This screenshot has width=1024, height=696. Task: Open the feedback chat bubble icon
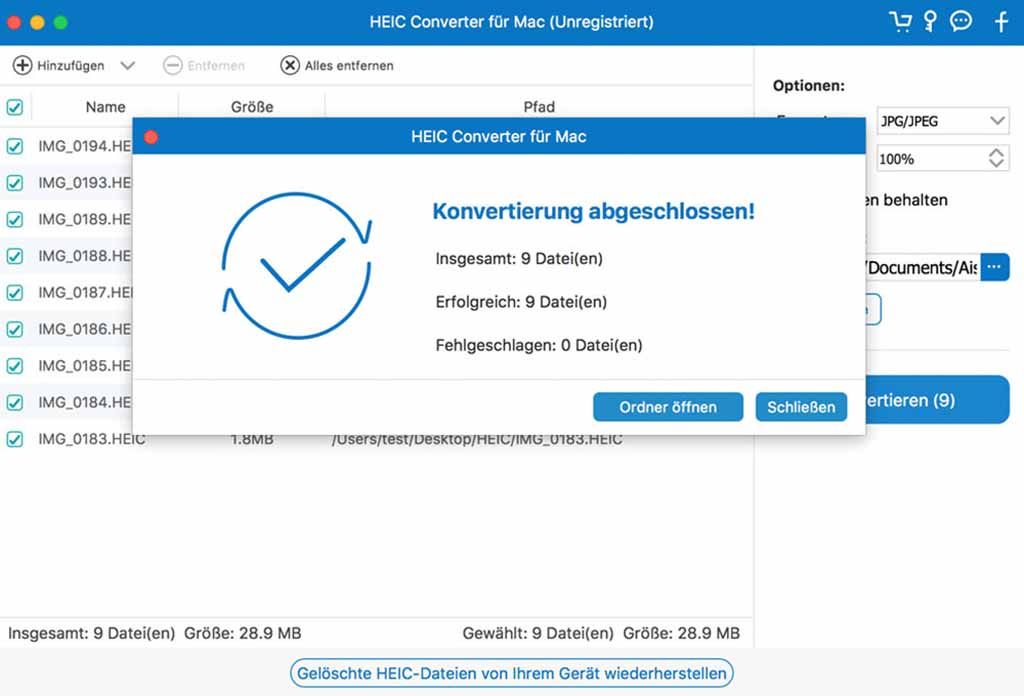(961, 20)
